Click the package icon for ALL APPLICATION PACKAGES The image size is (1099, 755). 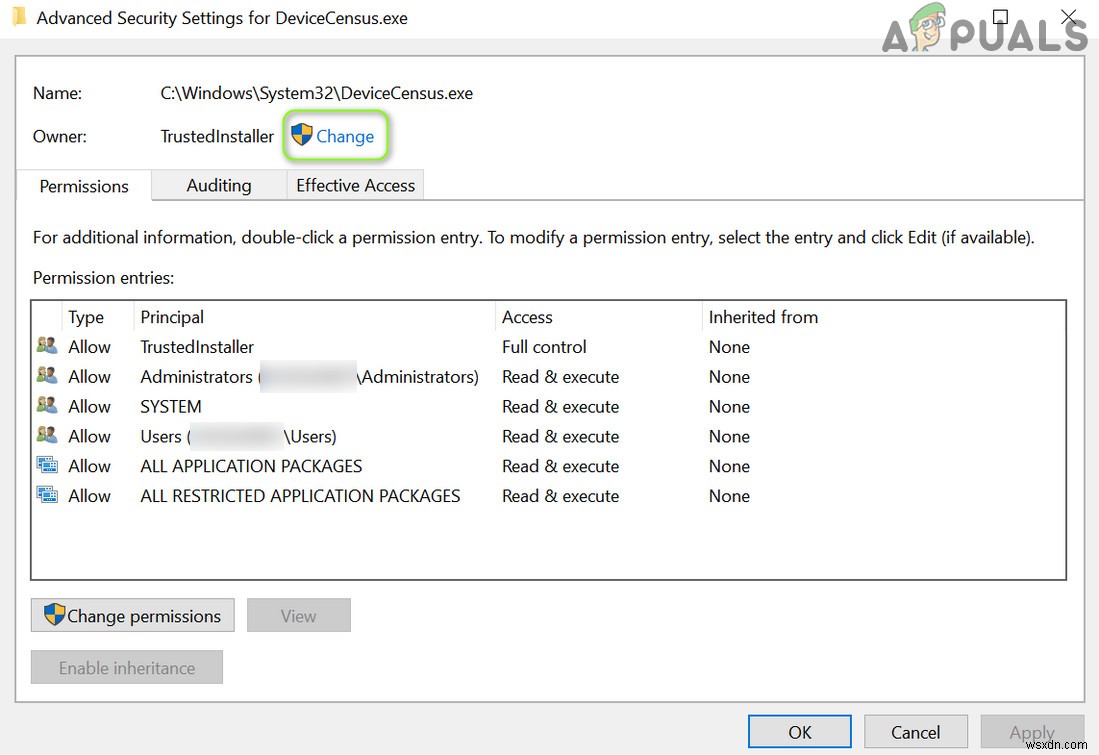click(x=47, y=465)
